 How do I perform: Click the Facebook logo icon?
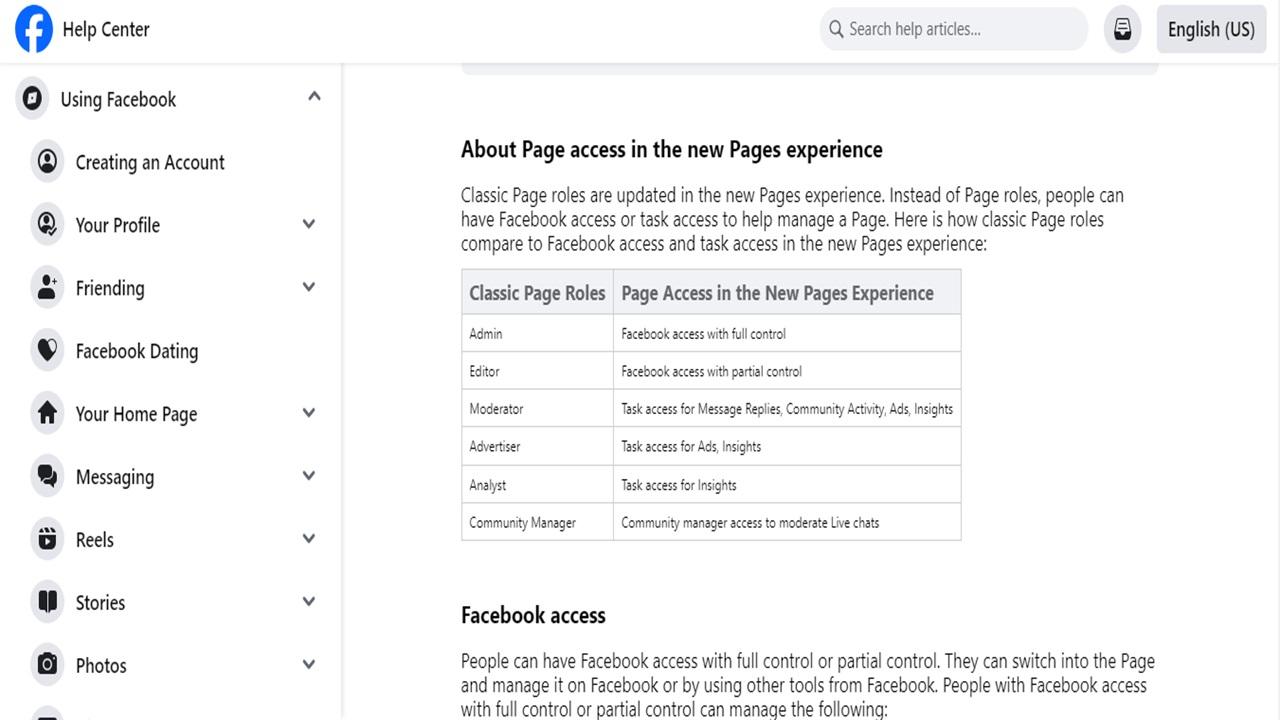point(34,29)
